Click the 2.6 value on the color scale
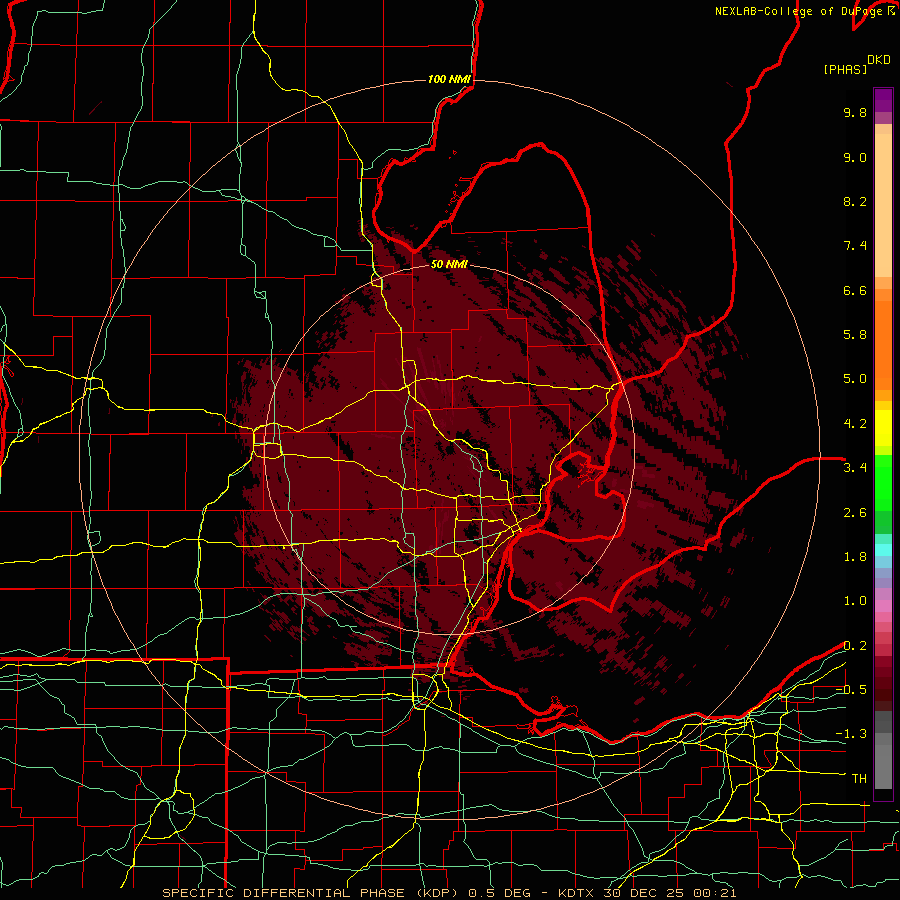Image resolution: width=900 pixels, height=900 pixels. point(855,513)
